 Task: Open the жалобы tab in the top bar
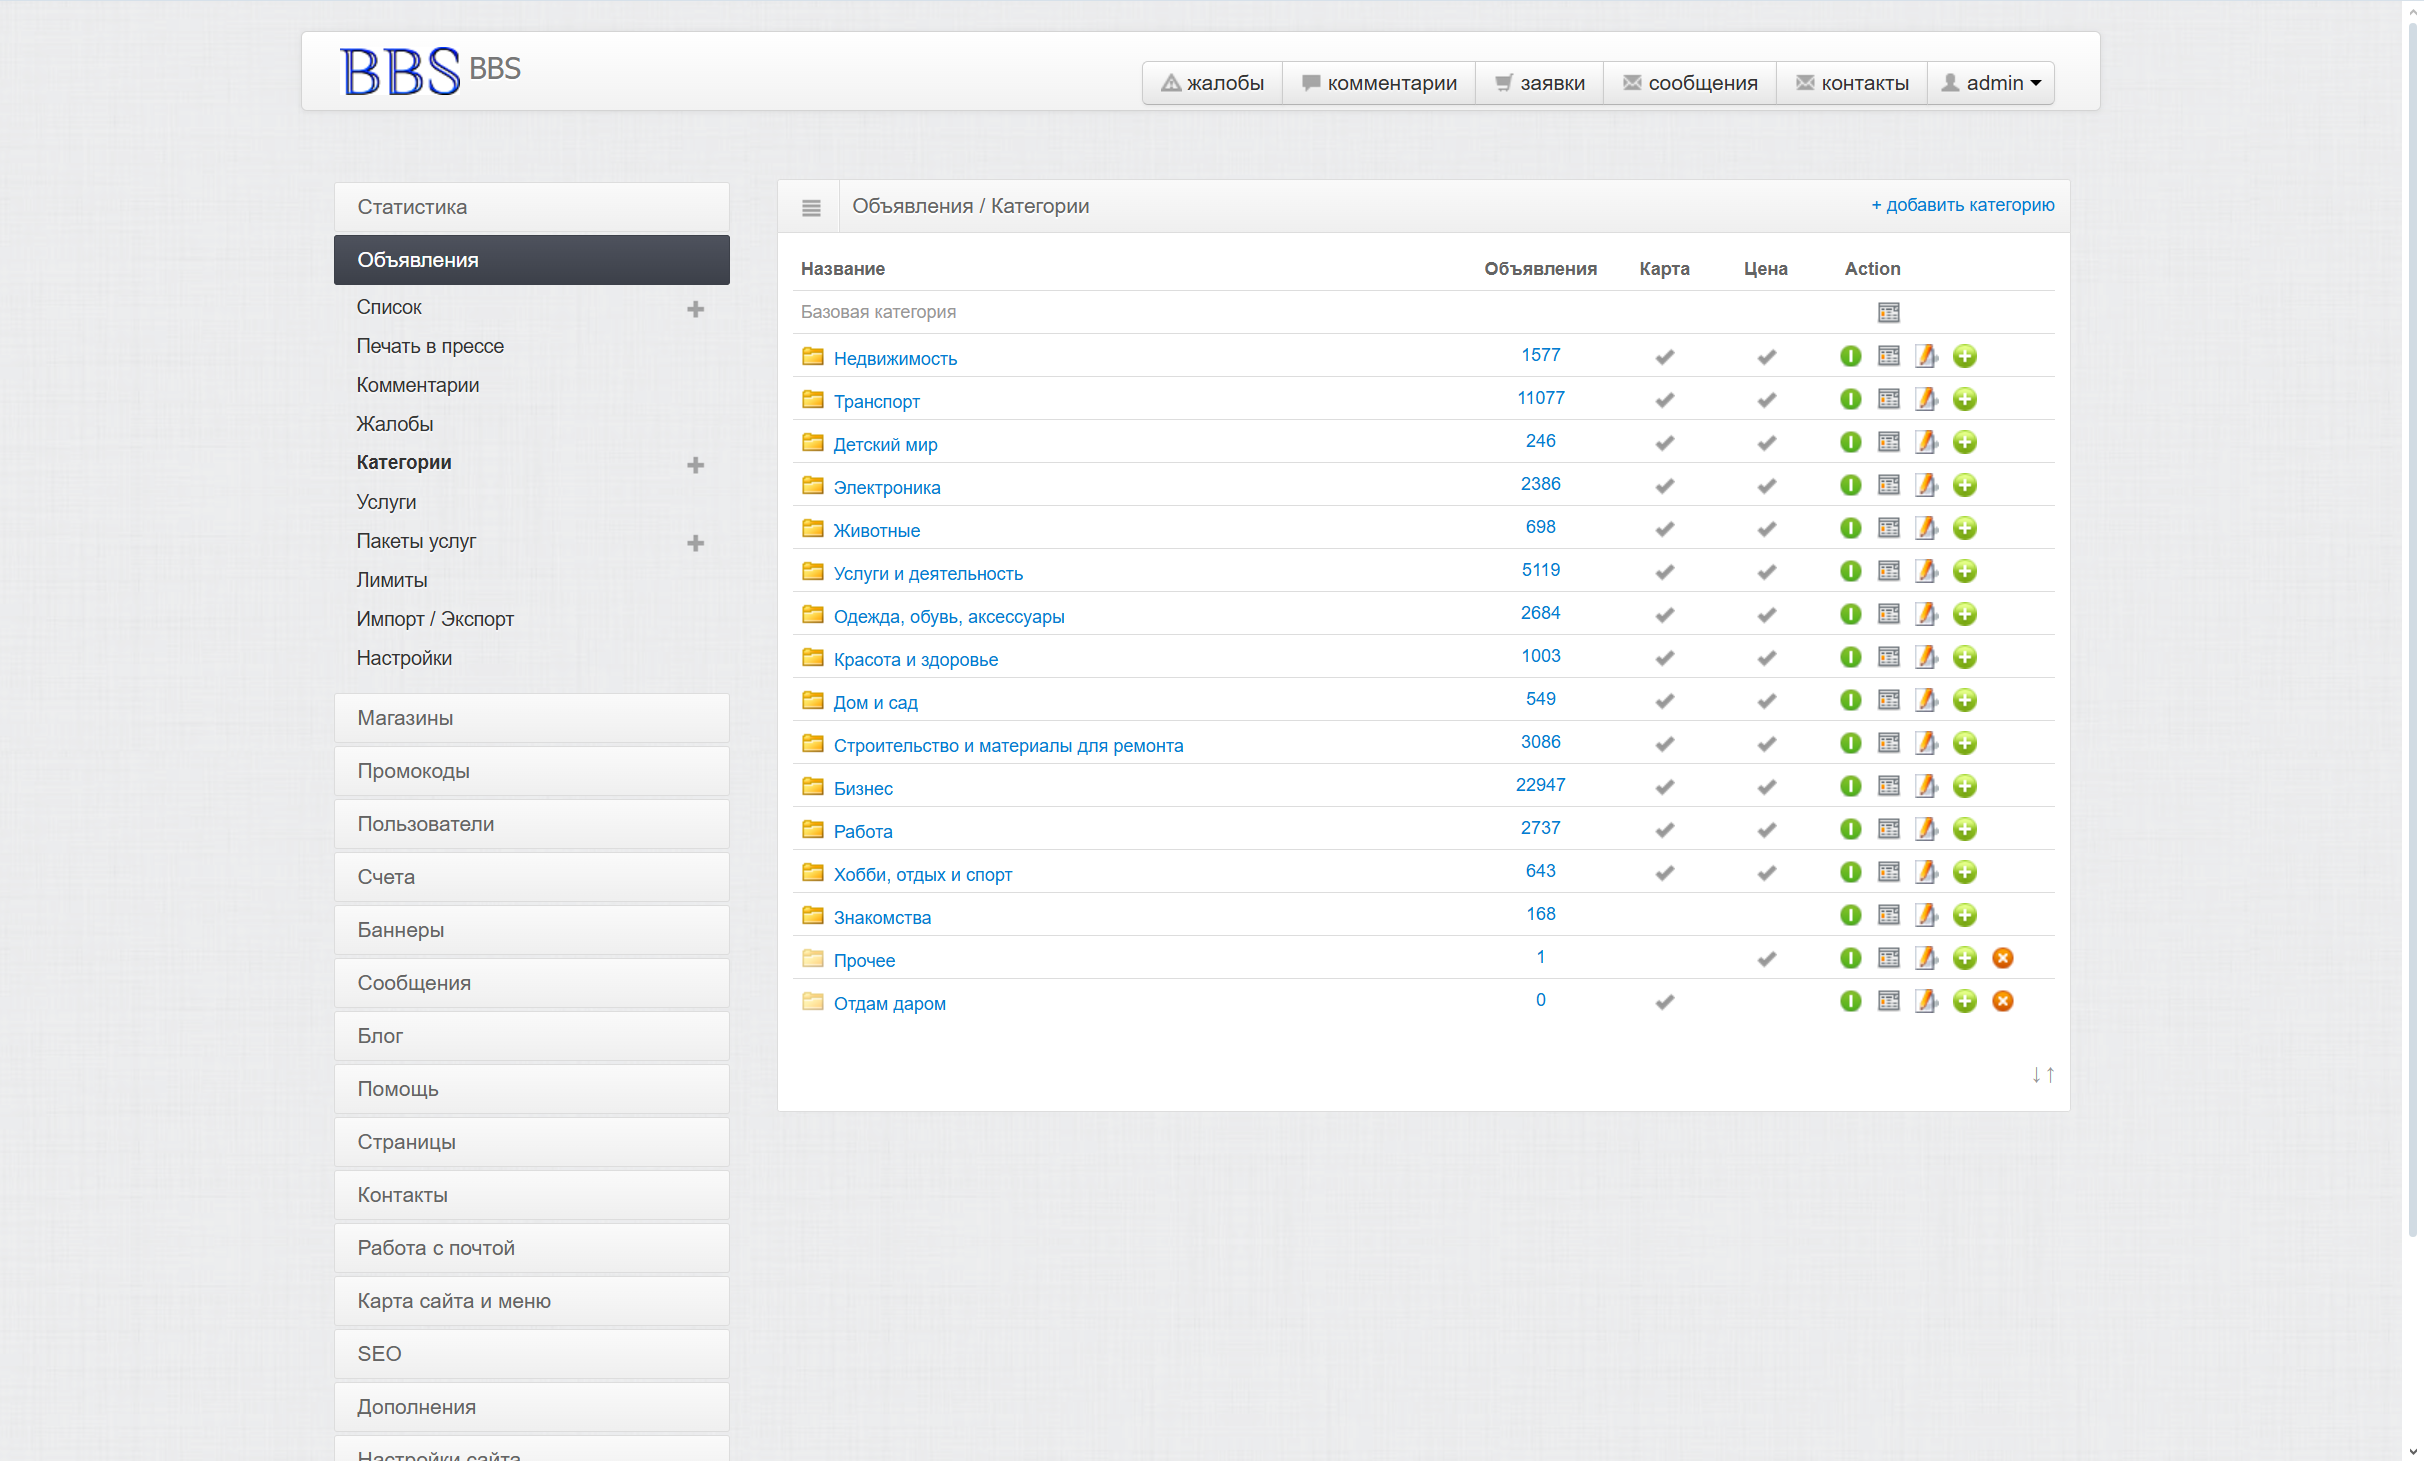pyautogui.click(x=1212, y=83)
